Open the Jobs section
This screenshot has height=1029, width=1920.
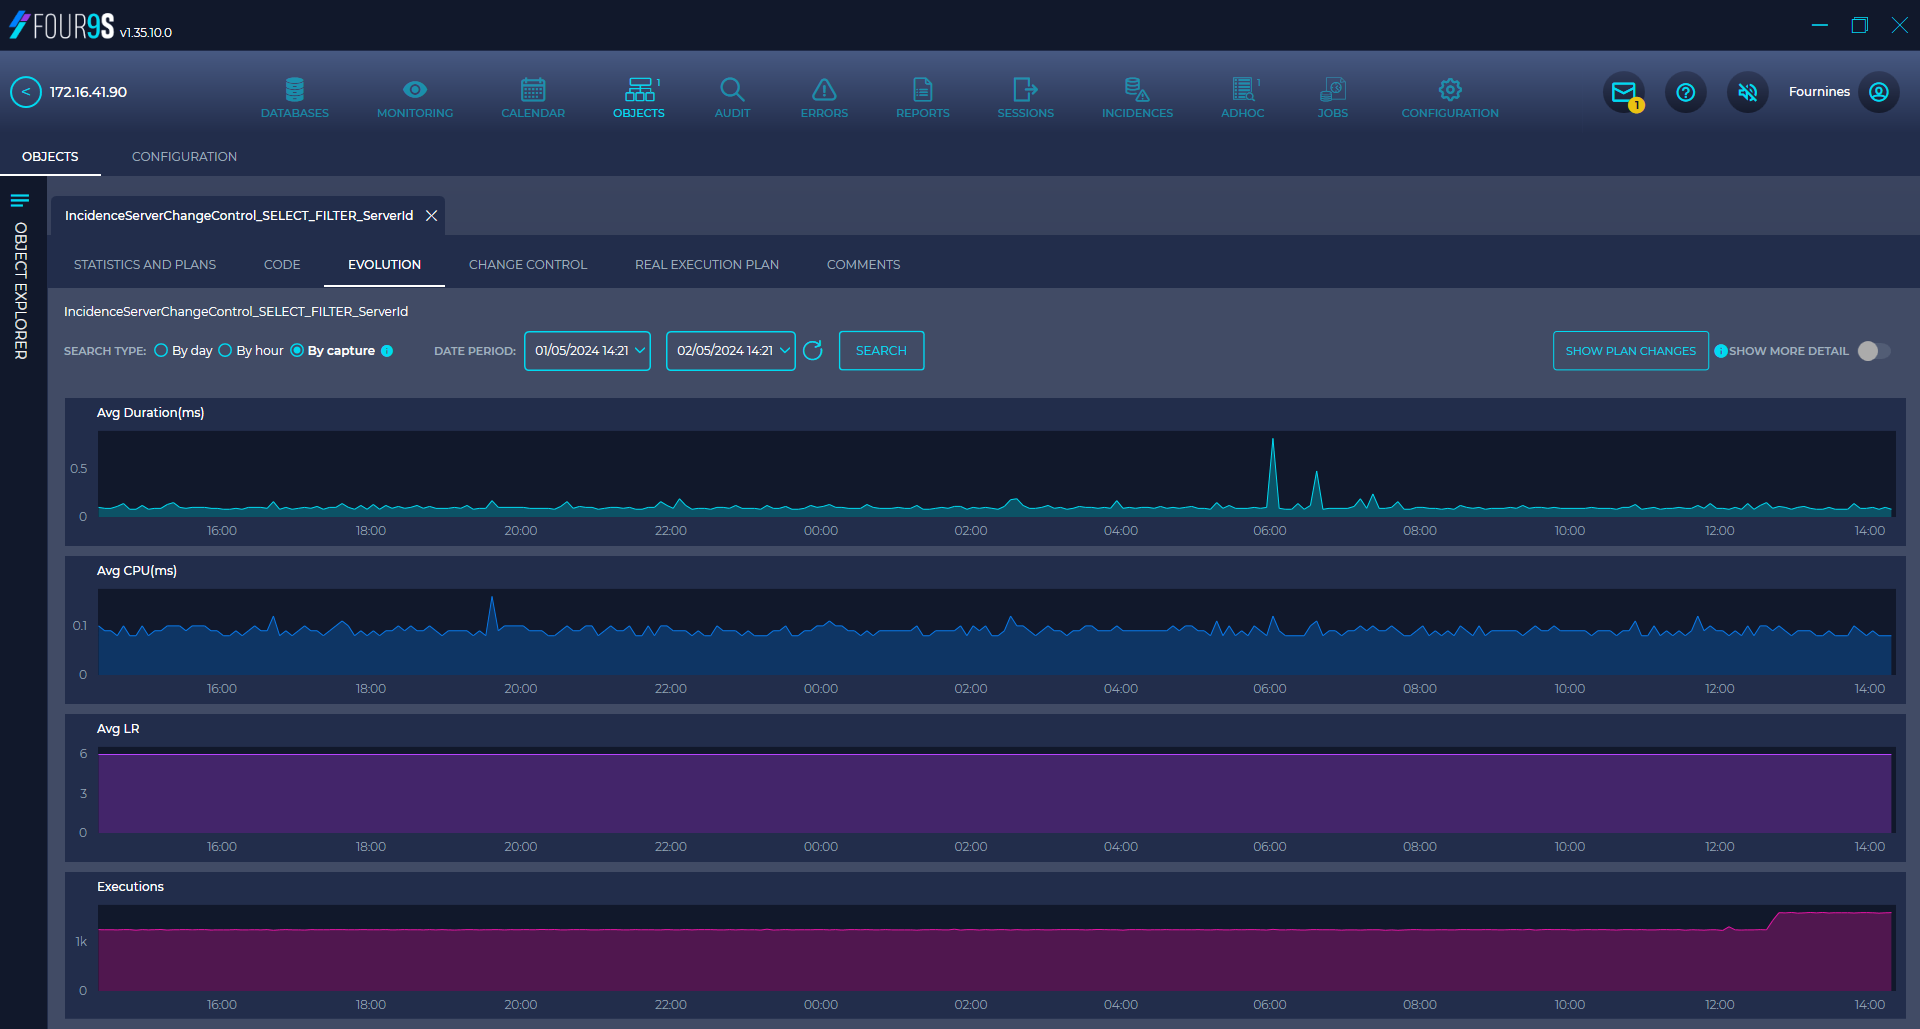click(x=1332, y=96)
